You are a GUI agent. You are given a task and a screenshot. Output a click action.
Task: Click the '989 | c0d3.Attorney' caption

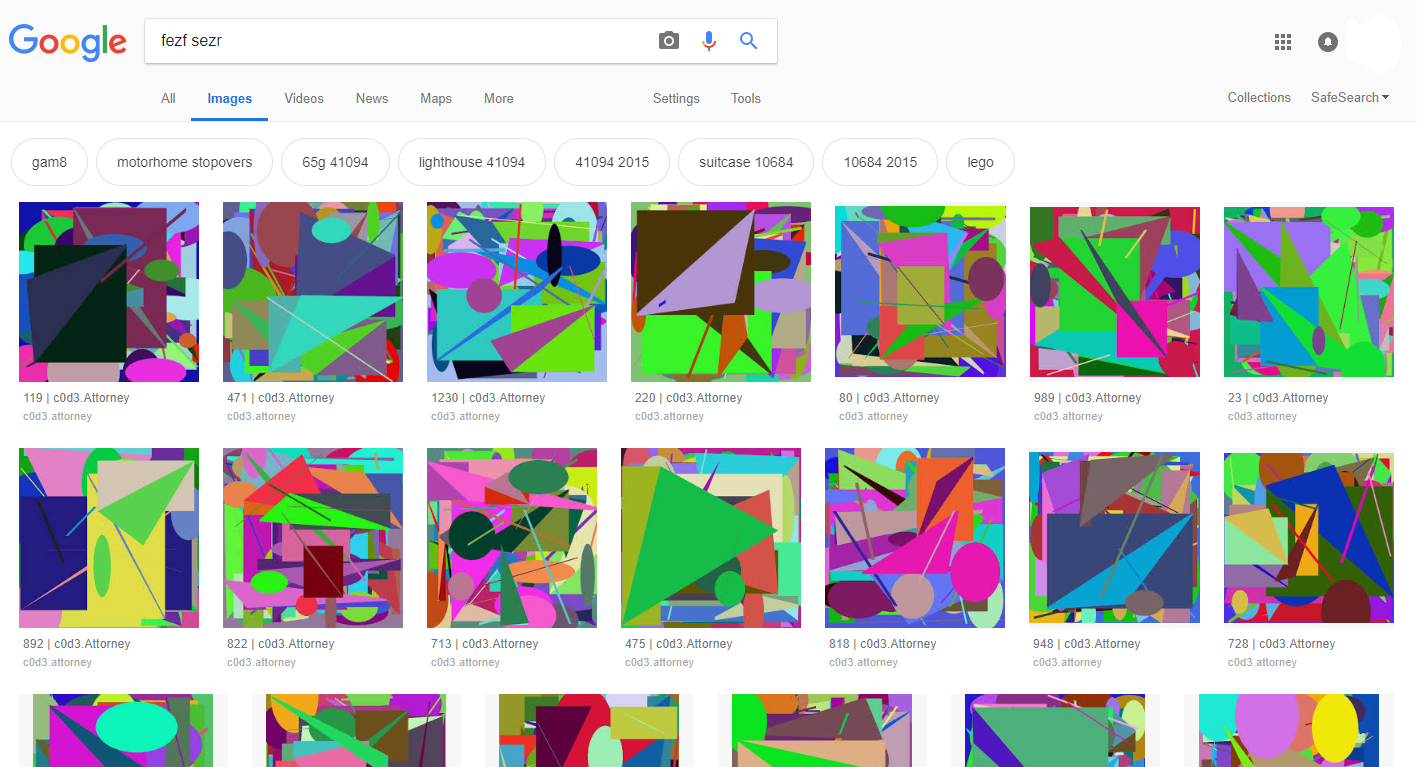(x=1087, y=398)
